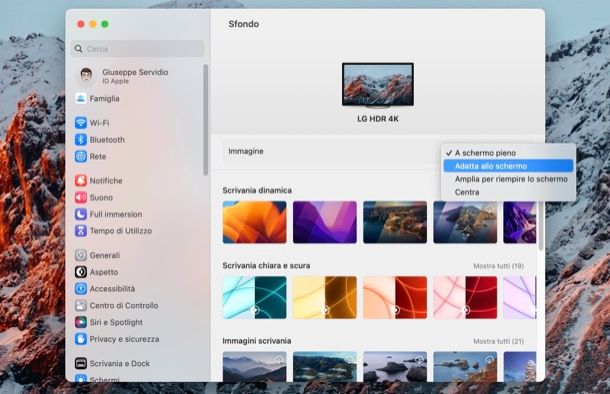Open the Generali gear icon
The image size is (610, 394).
click(81, 255)
